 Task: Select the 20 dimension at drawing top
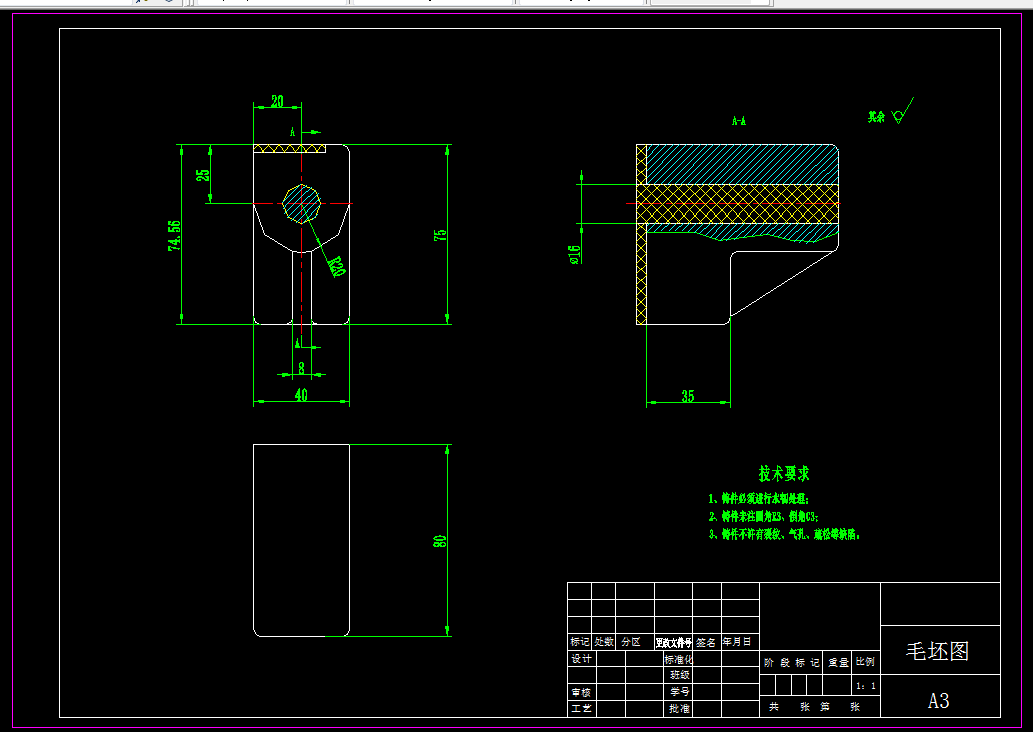(277, 101)
